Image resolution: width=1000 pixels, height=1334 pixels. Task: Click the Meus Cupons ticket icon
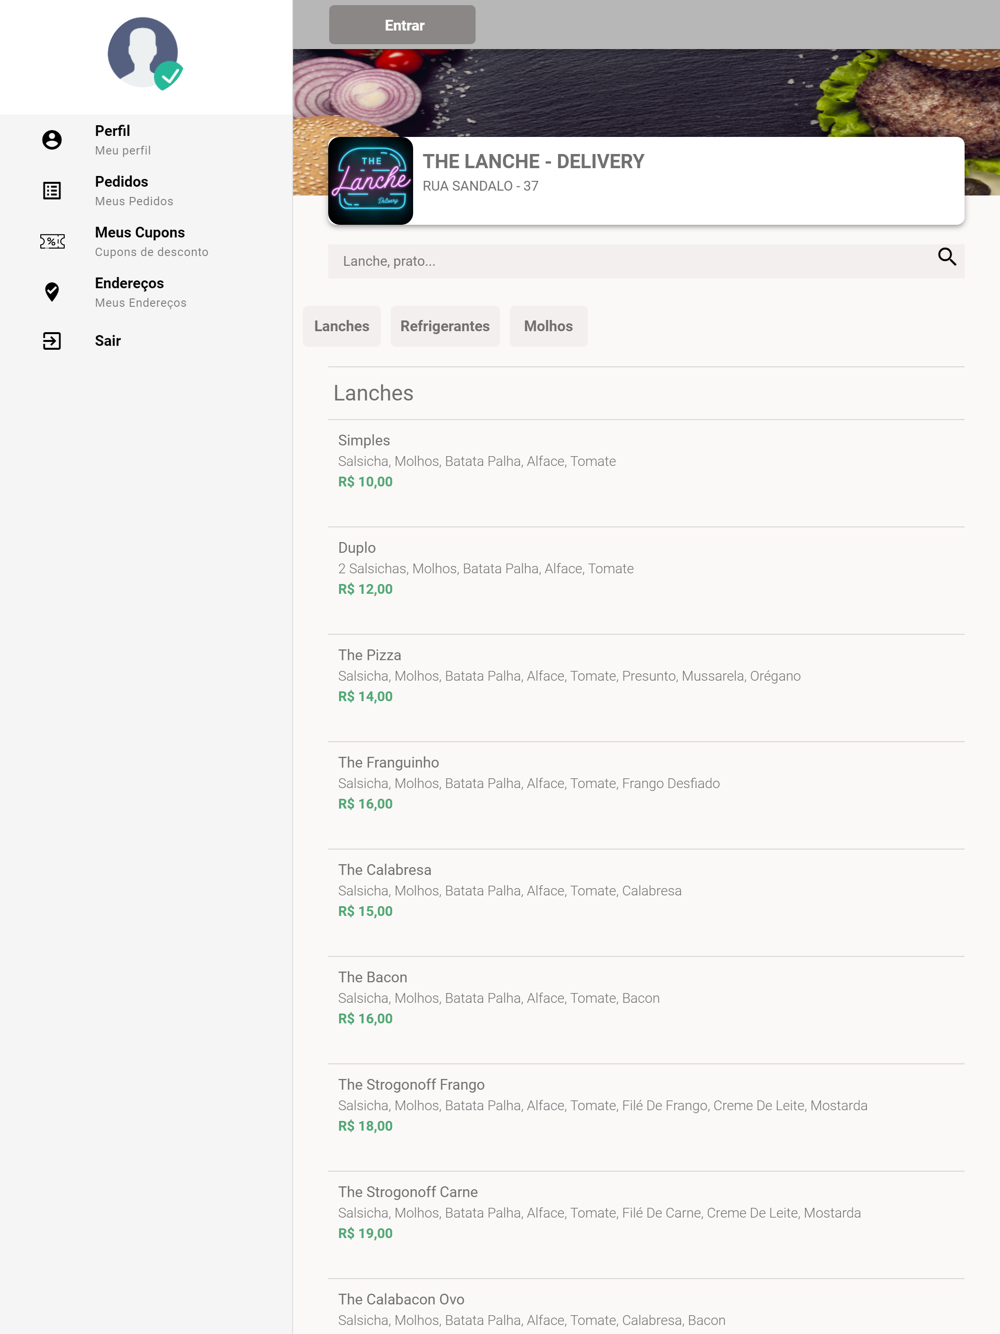(x=52, y=241)
